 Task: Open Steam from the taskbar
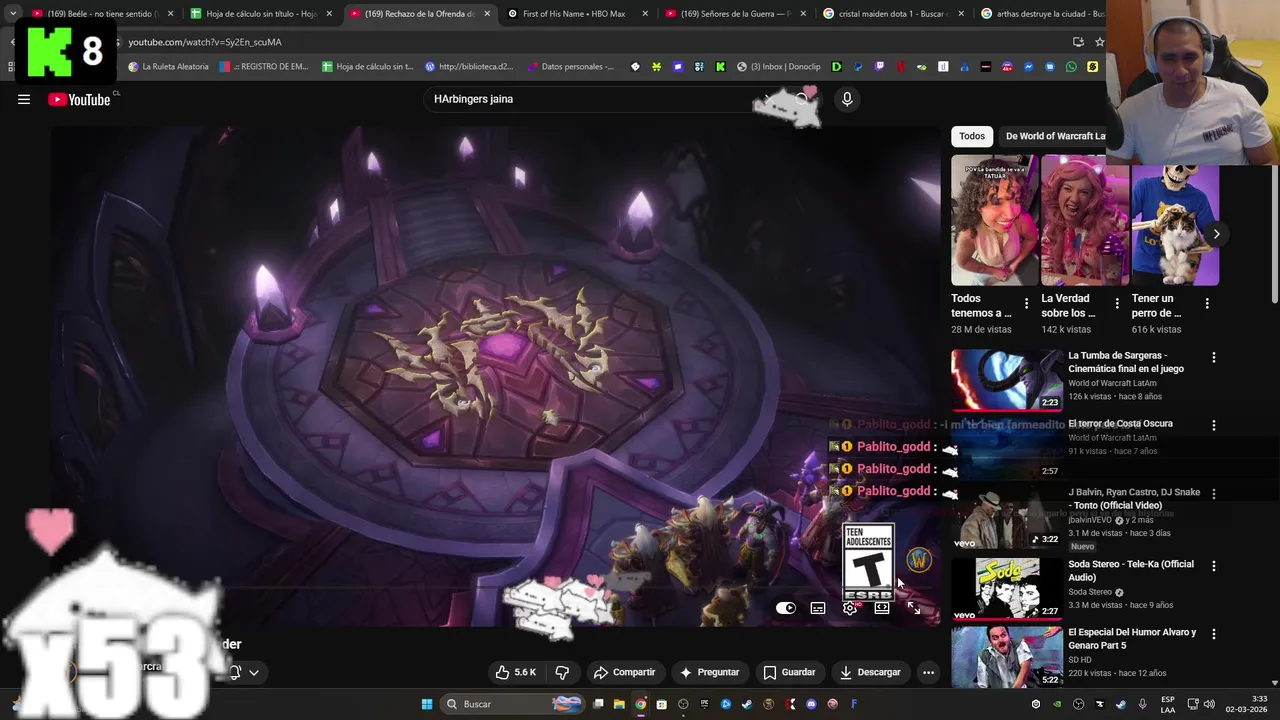tap(747, 704)
